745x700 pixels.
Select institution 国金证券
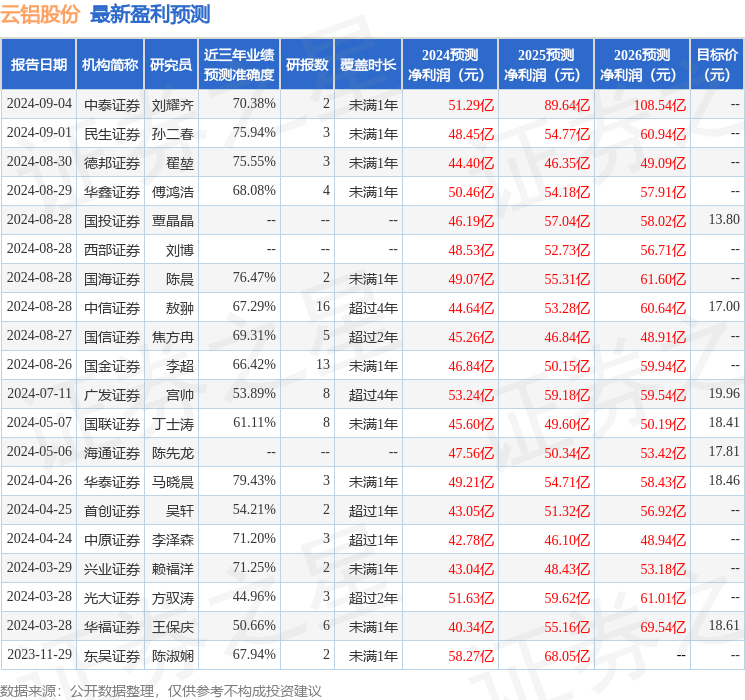[x=112, y=366]
